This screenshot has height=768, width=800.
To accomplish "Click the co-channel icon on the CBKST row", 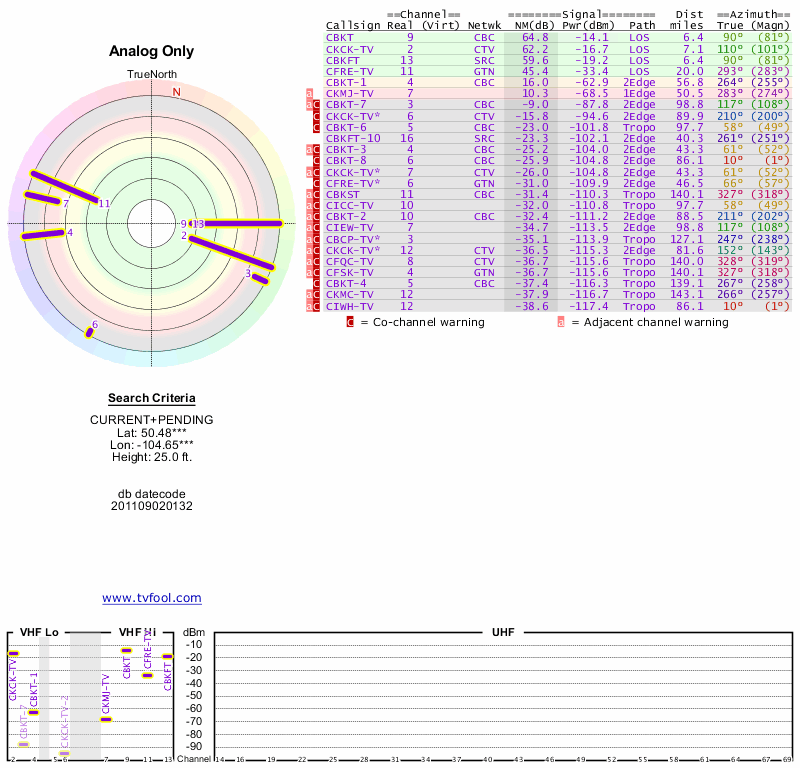I will point(317,194).
